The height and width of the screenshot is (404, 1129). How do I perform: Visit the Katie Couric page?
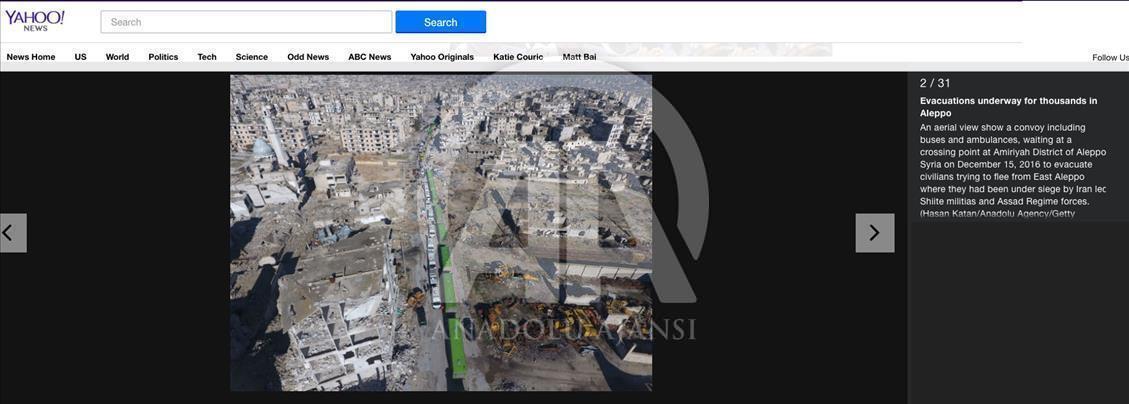click(518, 57)
